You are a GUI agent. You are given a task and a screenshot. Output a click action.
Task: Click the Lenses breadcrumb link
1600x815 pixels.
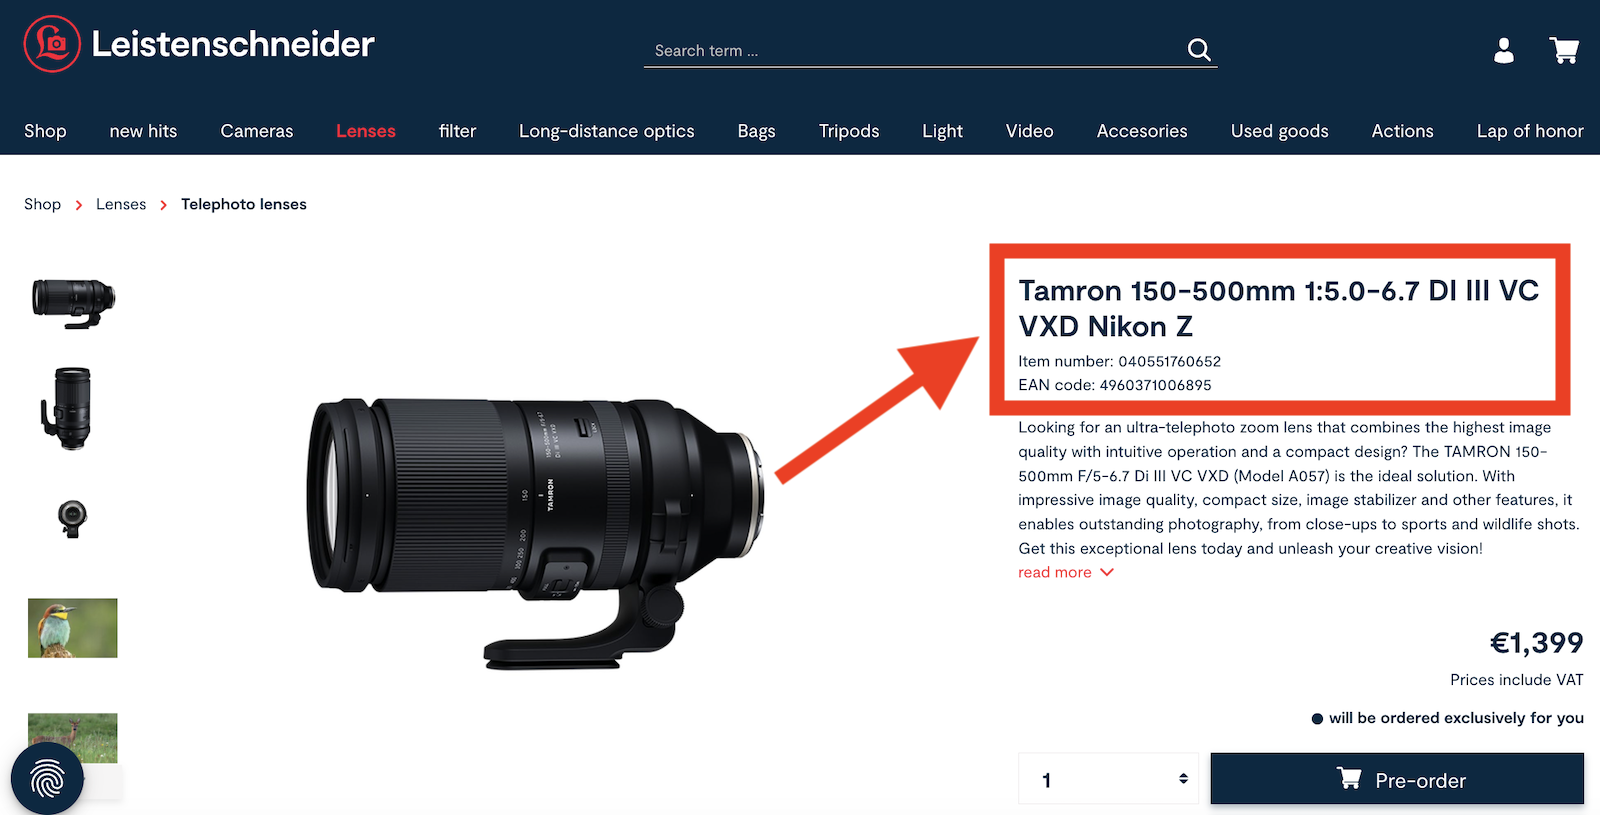pyautogui.click(x=121, y=204)
